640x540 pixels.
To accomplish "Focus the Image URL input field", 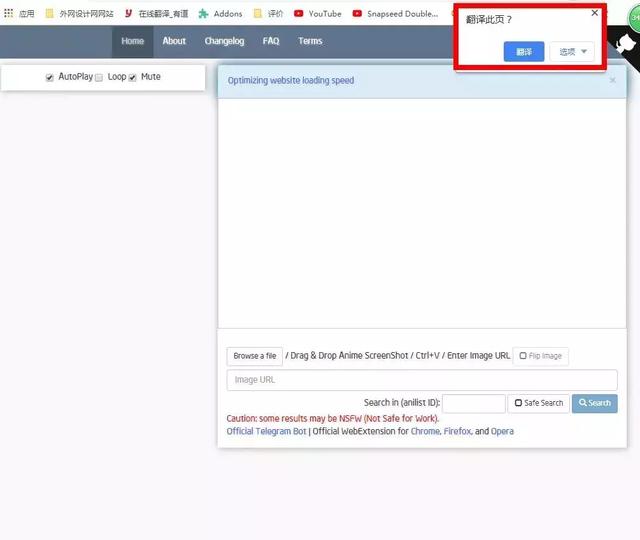I will coord(422,380).
